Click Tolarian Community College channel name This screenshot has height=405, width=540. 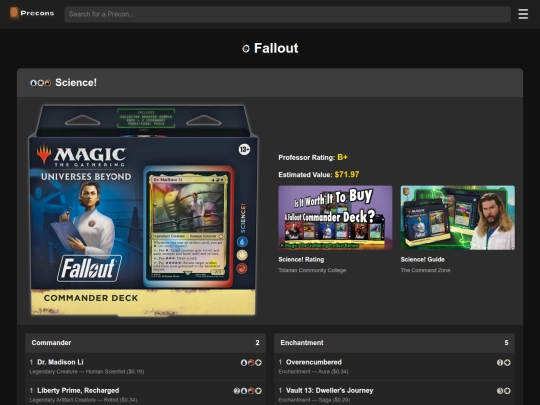click(x=312, y=270)
